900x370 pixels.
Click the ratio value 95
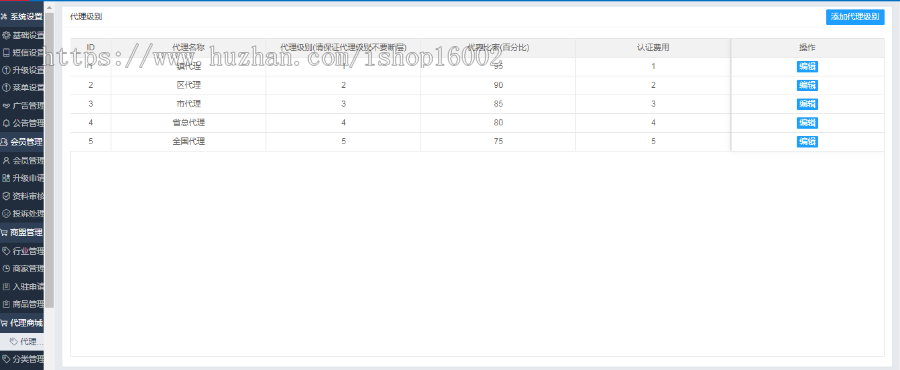498,67
